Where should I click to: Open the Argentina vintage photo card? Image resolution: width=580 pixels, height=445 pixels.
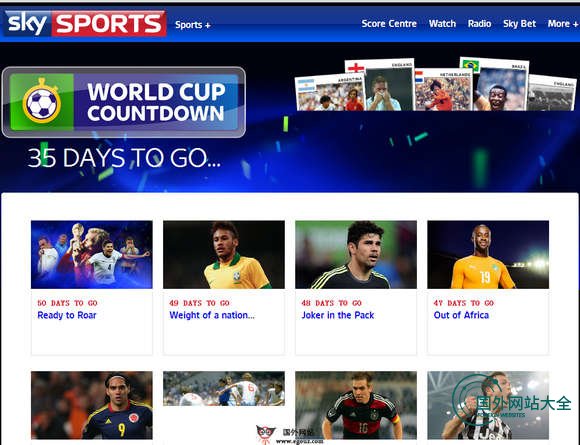[x=330, y=92]
